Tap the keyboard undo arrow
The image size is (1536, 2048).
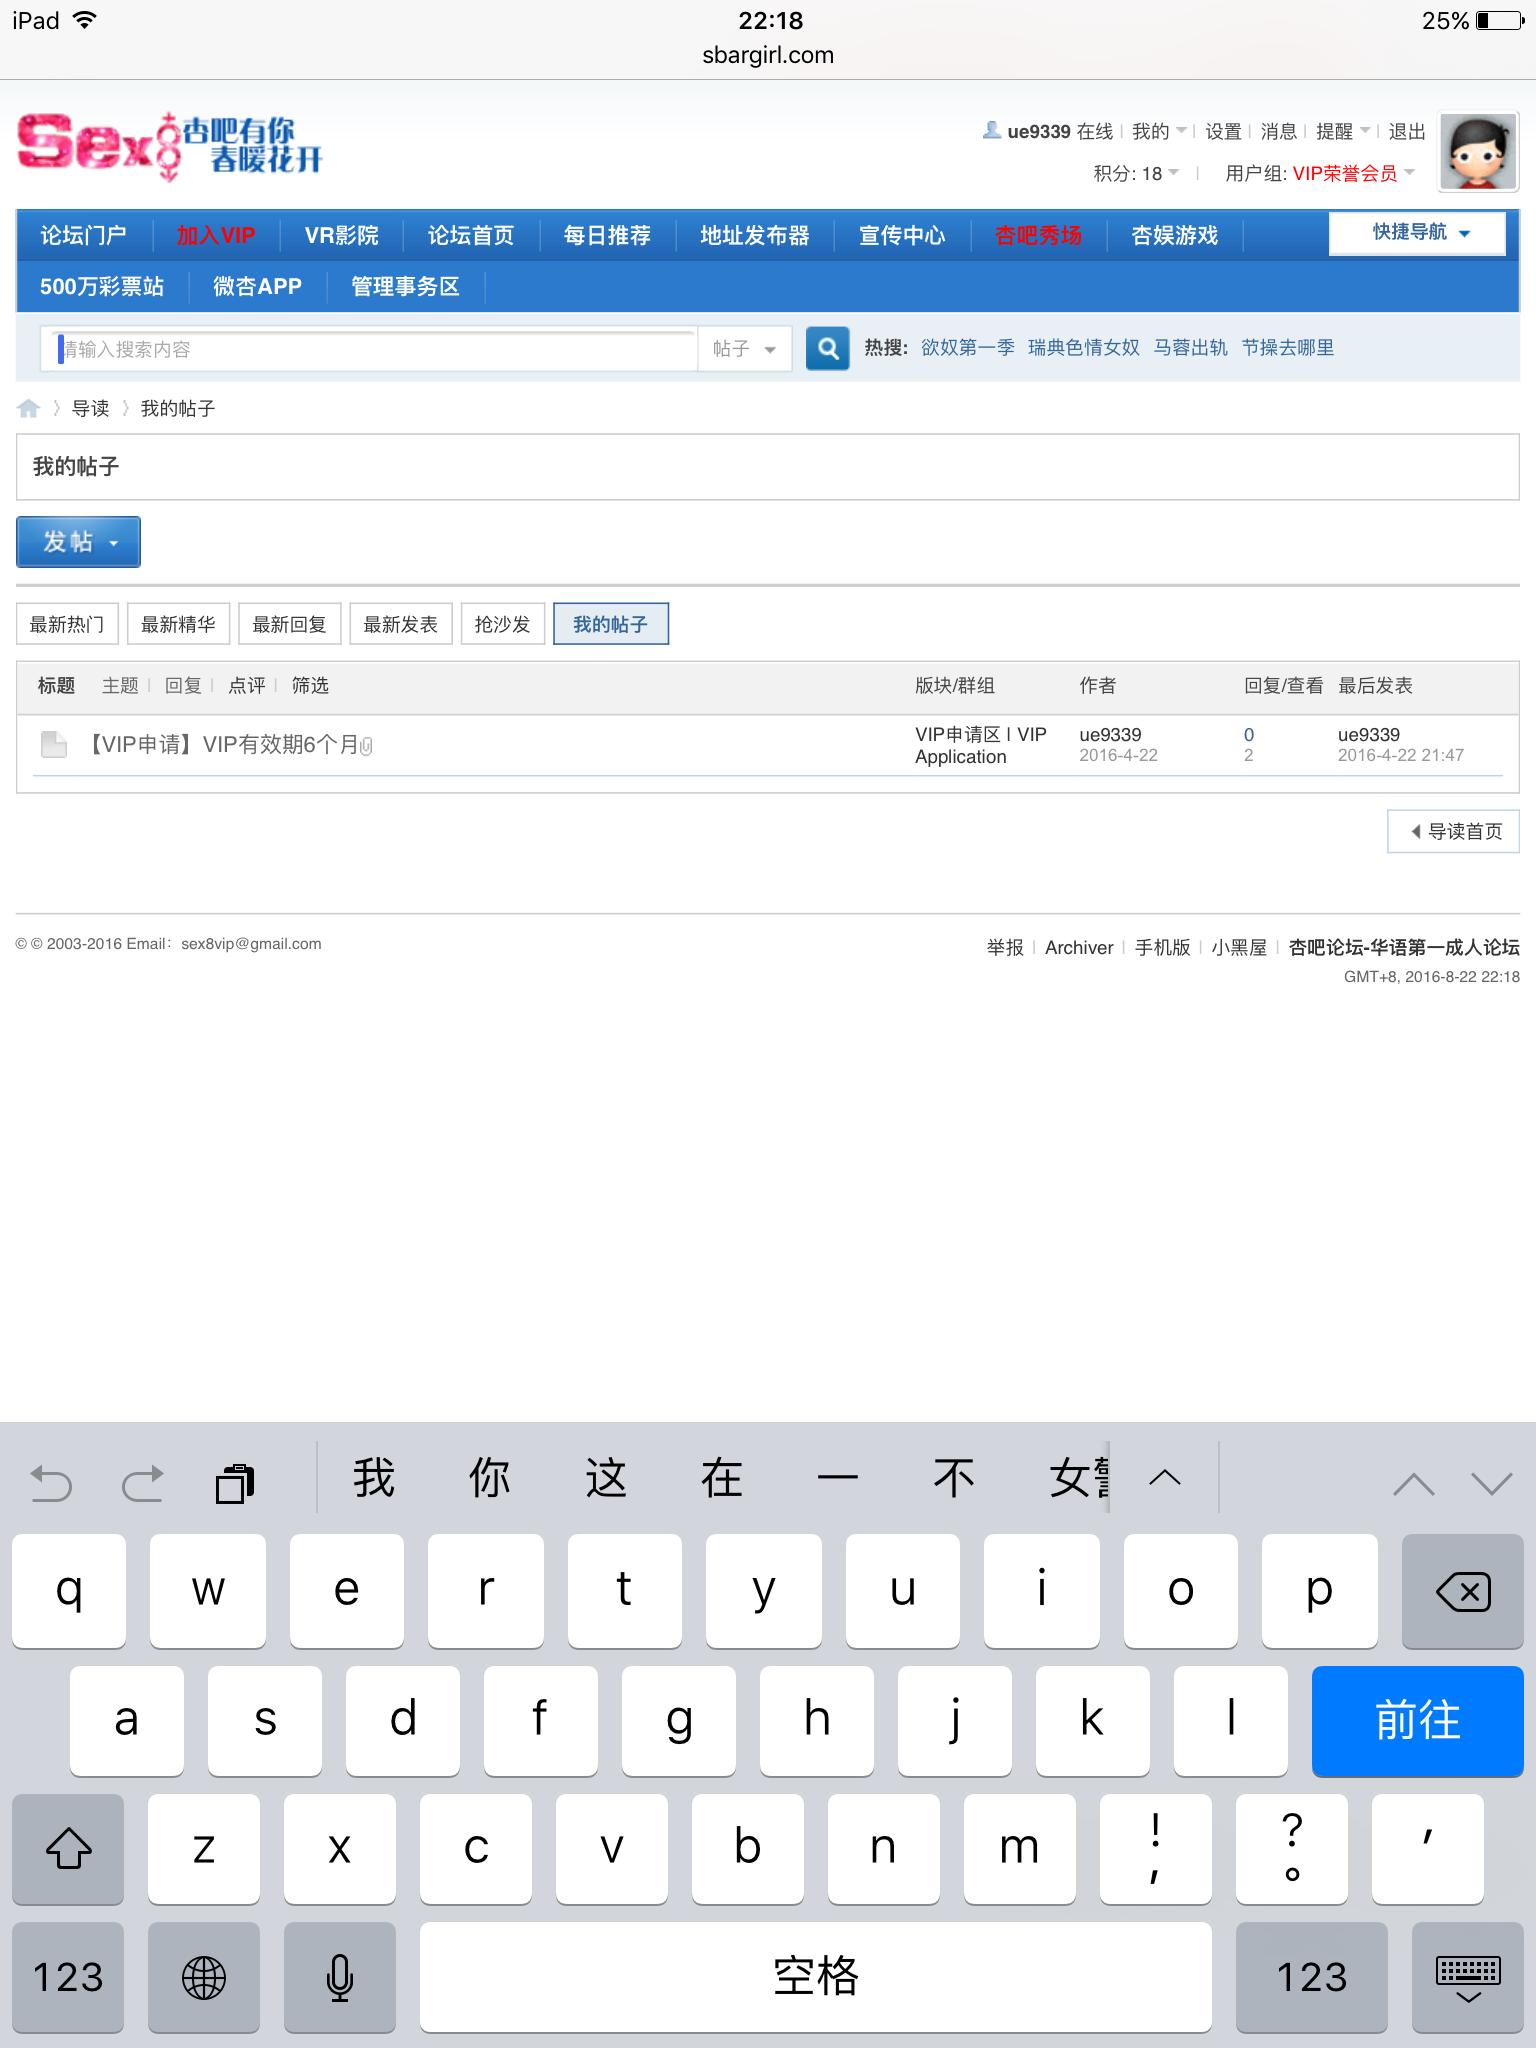(51, 1483)
